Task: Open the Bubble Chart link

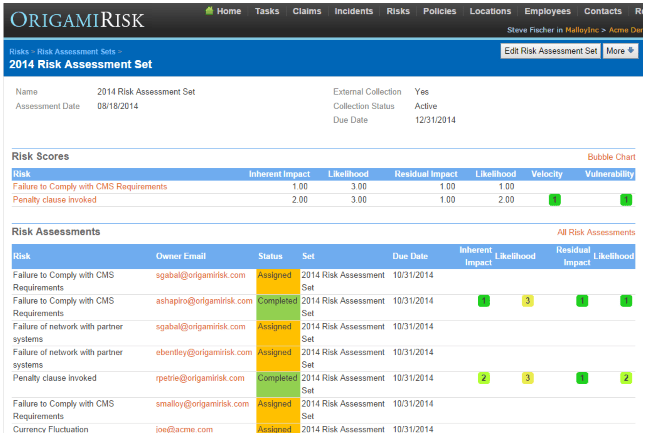Action: [x=611, y=157]
